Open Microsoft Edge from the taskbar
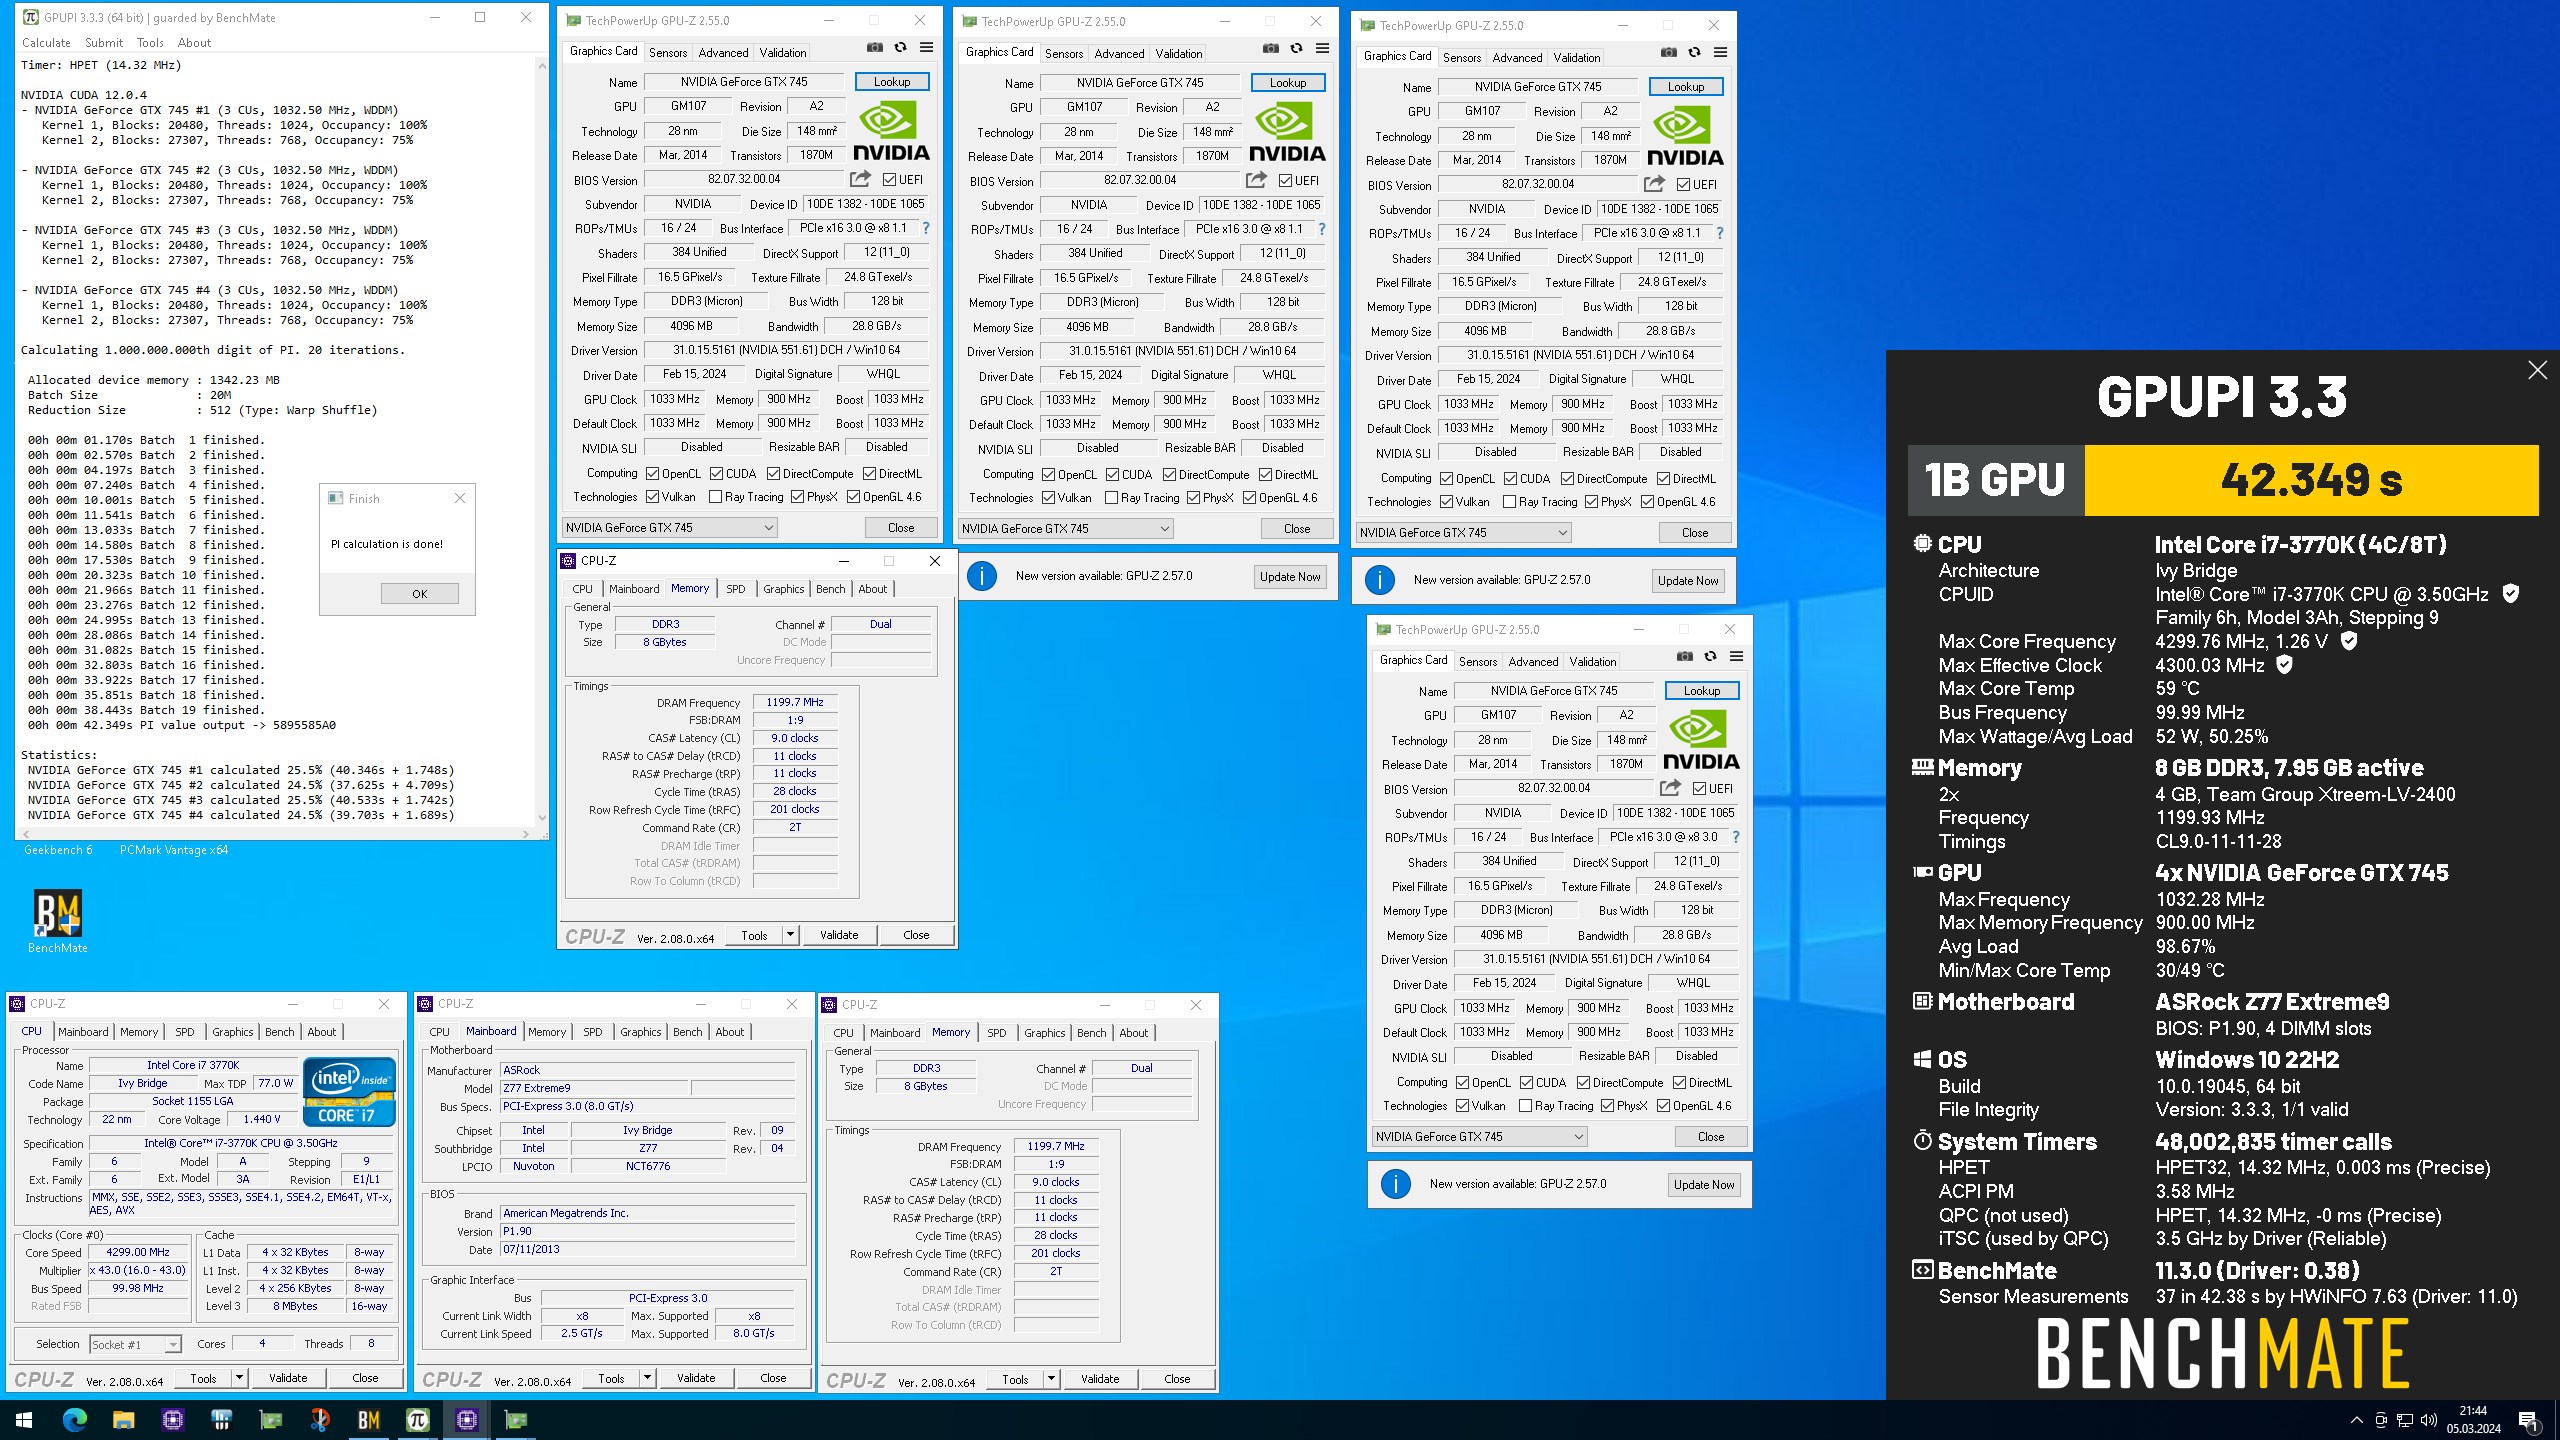 (75, 1419)
